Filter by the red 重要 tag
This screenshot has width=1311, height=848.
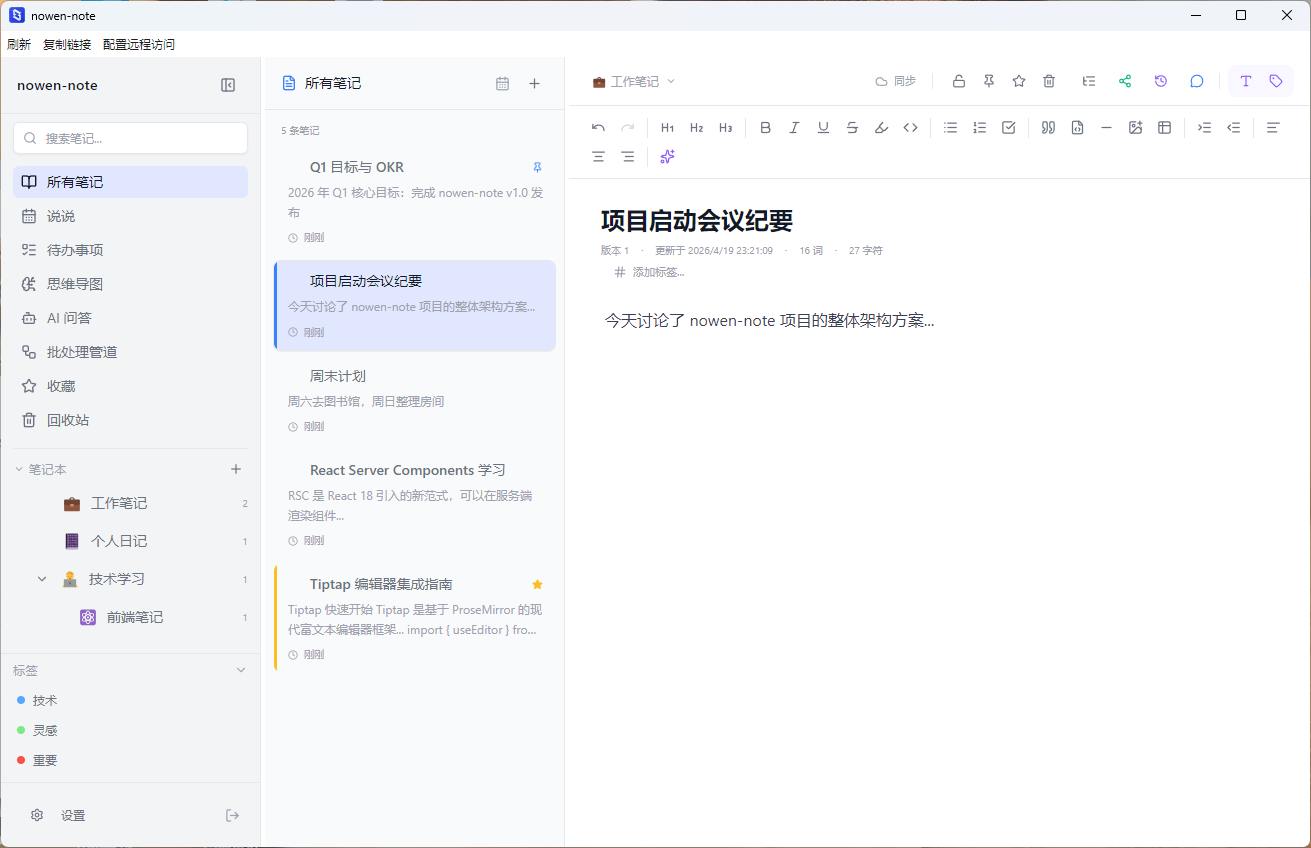click(38, 760)
